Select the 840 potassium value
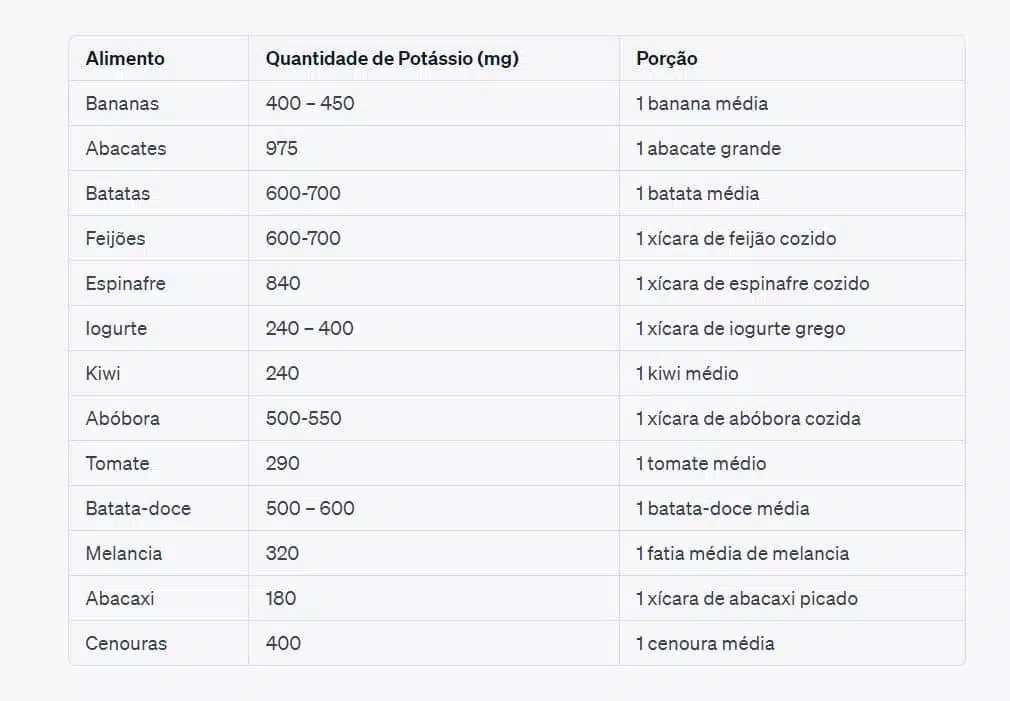1010x701 pixels. (x=283, y=283)
